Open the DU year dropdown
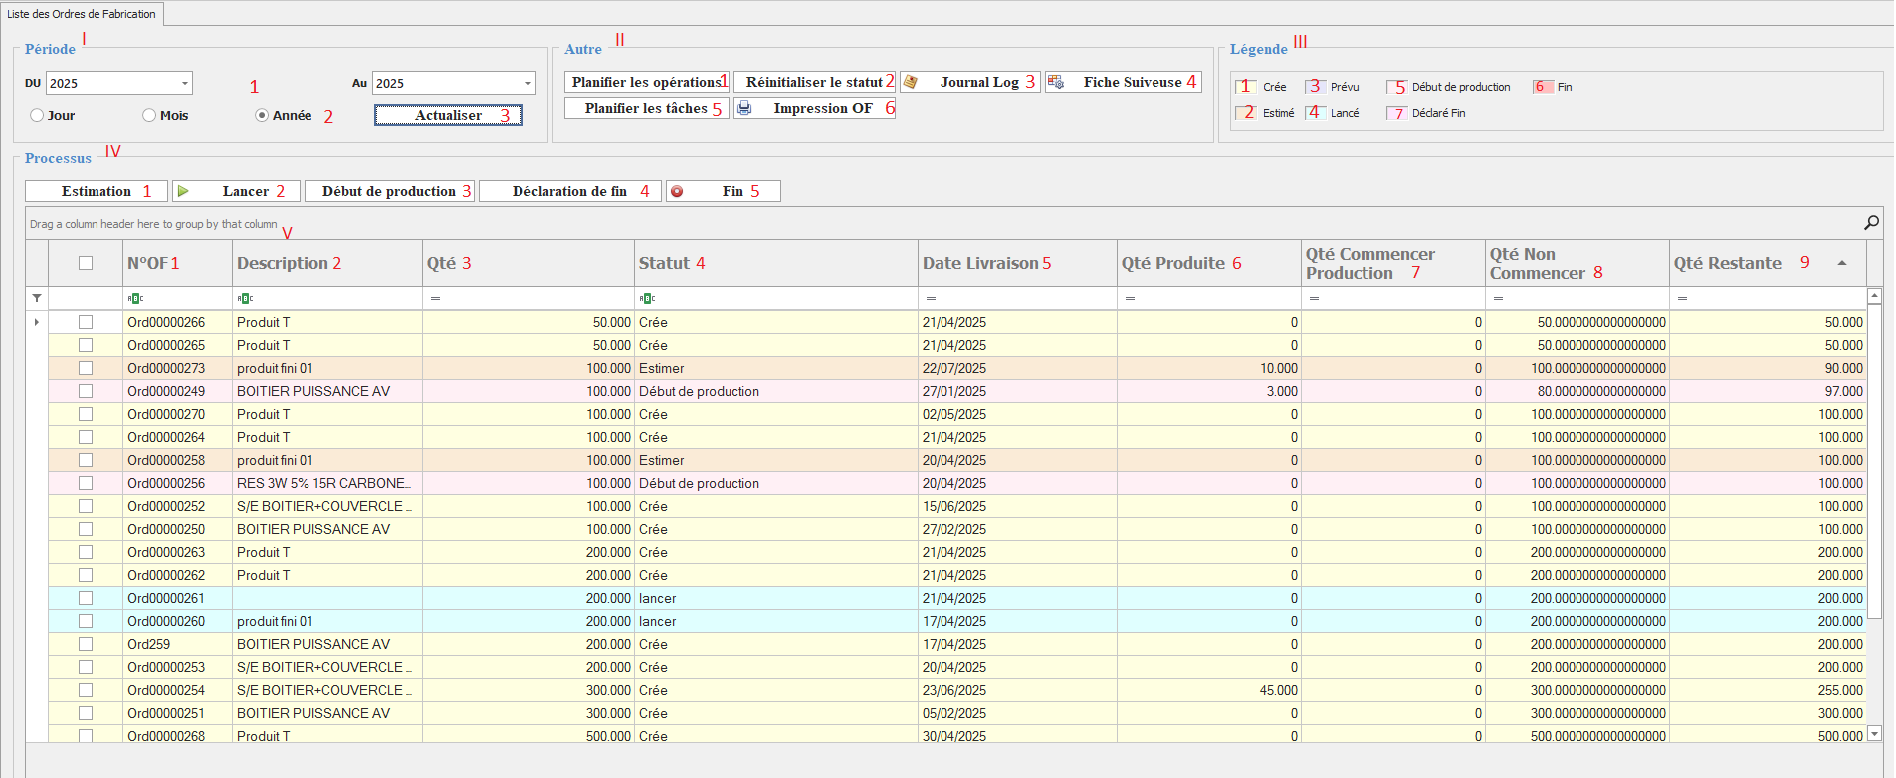The width and height of the screenshot is (1896, 778). tap(184, 83)
